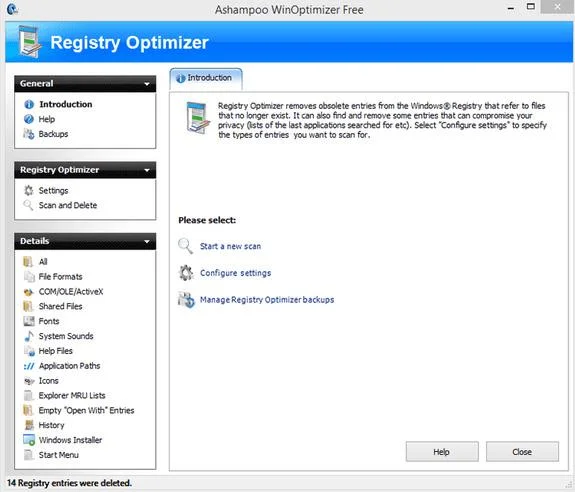Collapse the Details panel using its arrow
This screenshot has height=492, width=575.
click(147, 241)
